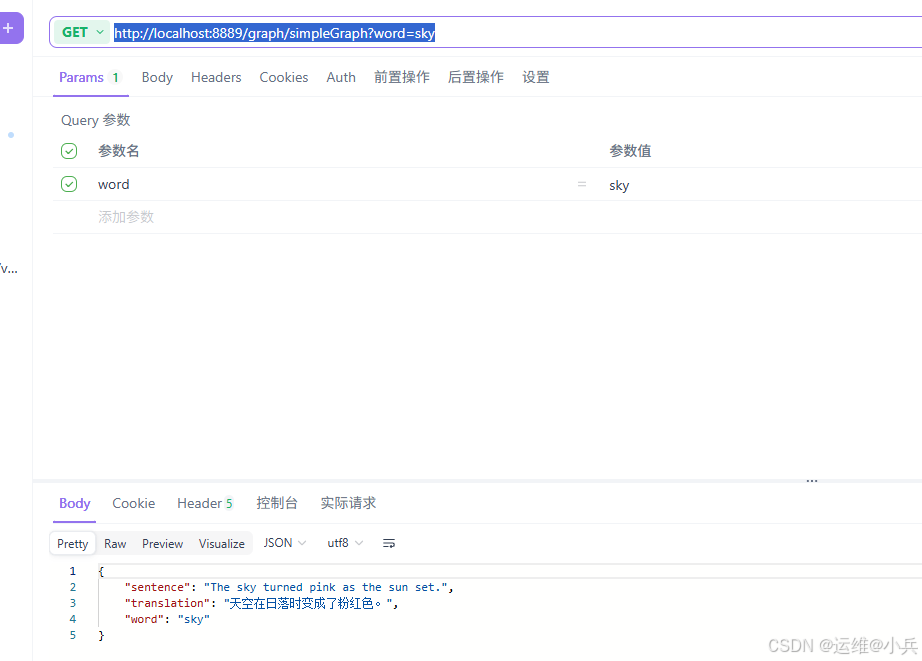Select the Visualize view button
Image resolution: width=922 pixels, height=661 pixels.
click(222, 543)
